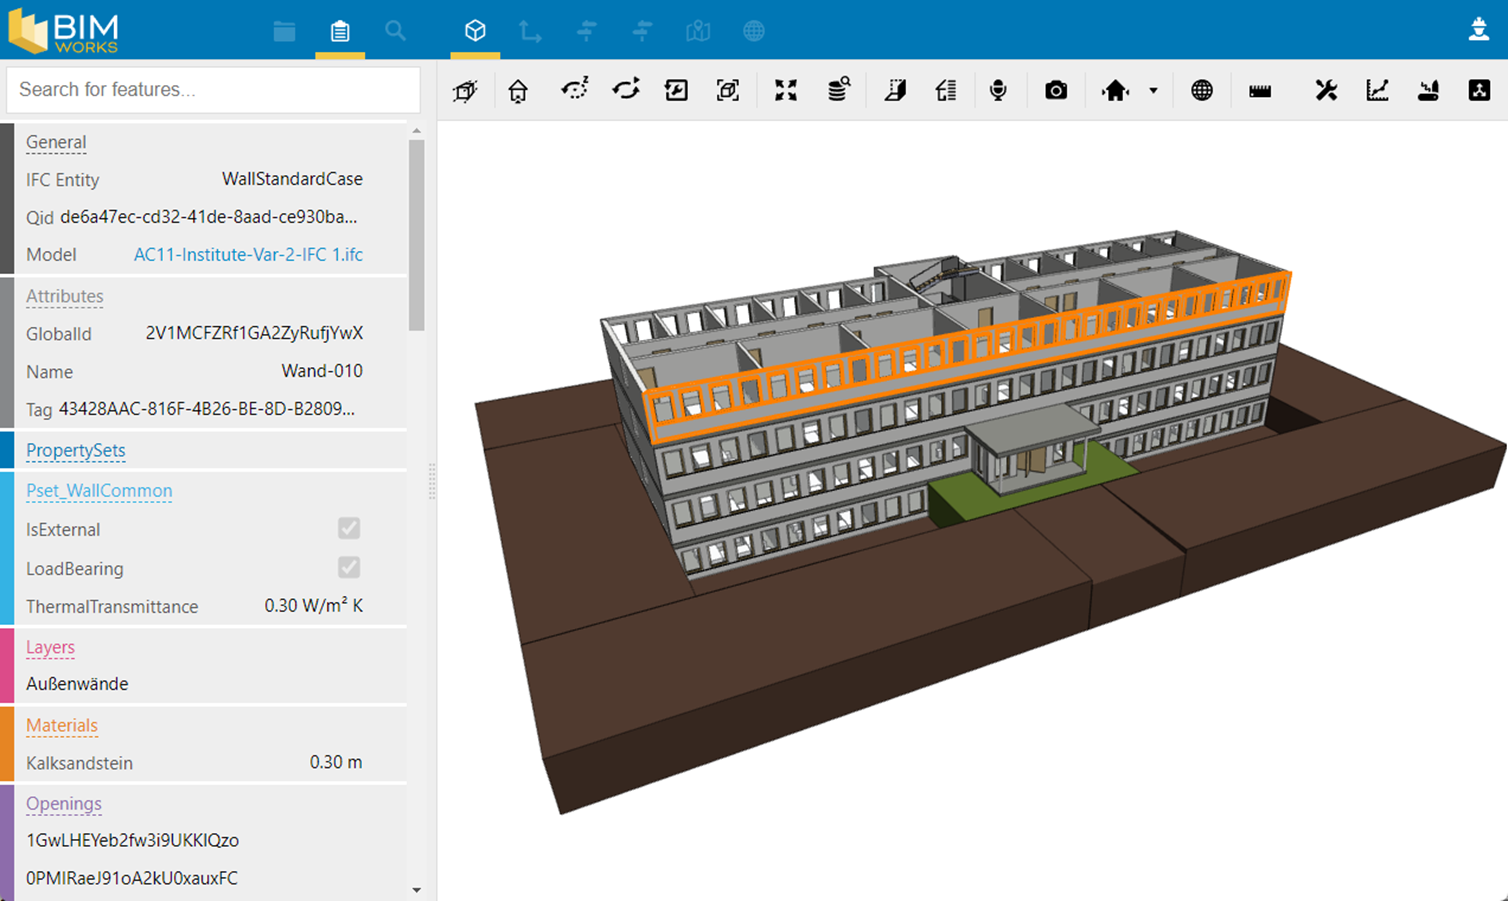Screen dimensions: 1508x901
Task: Select the globe icon in the viewer toolbar
Action: pos(1201,90)
